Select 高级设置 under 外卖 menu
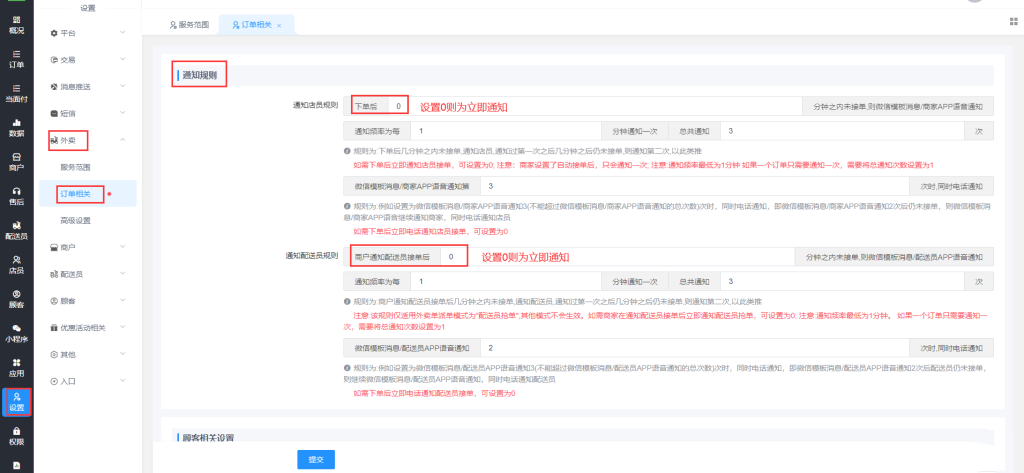 point(76,220)
